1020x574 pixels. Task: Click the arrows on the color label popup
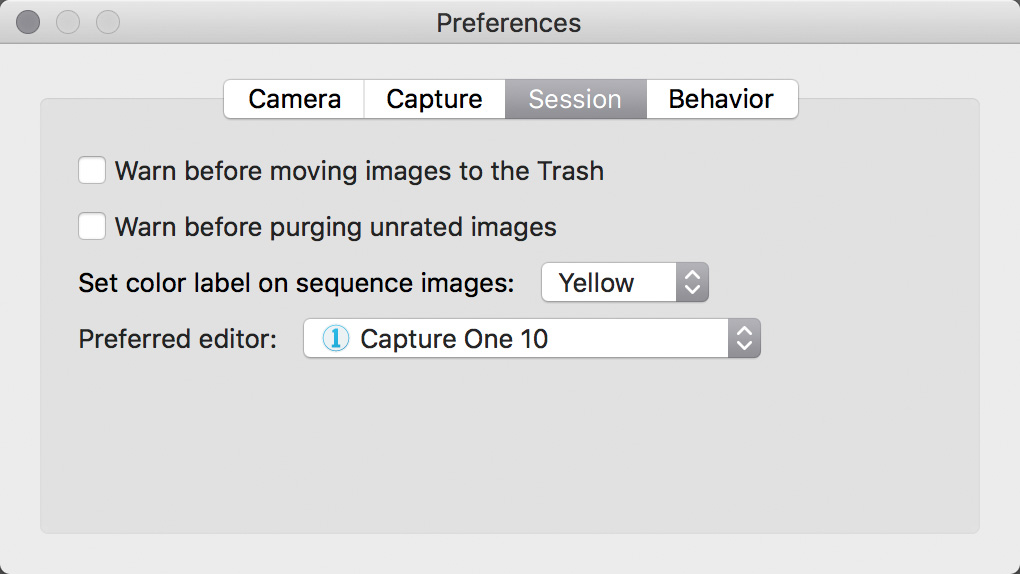pos(692,282)
